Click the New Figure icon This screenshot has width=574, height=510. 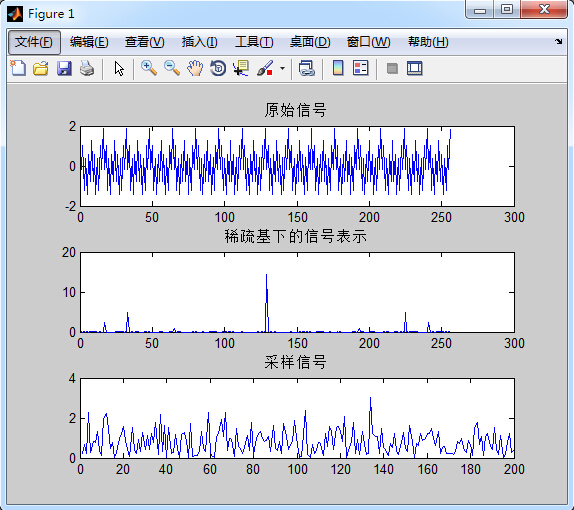coord(18,68)
